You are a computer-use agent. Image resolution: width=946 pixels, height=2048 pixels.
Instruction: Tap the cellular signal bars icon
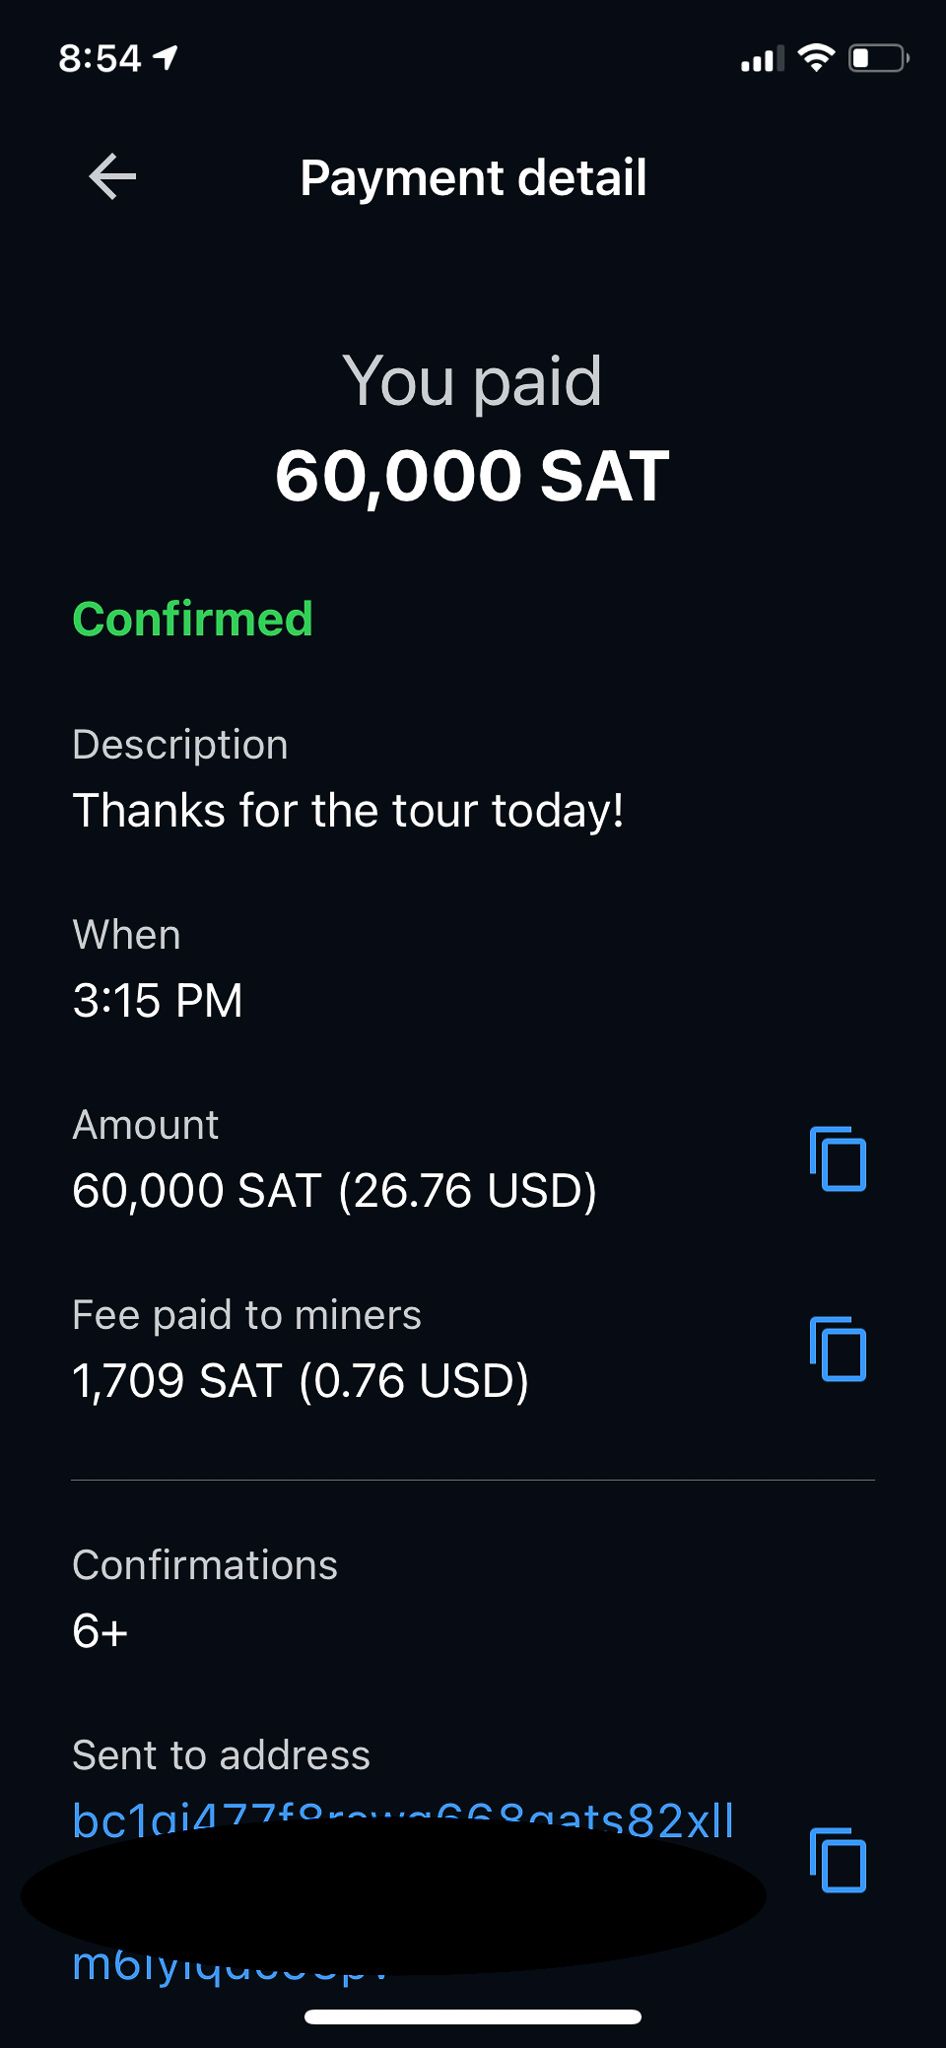point(761,60)
